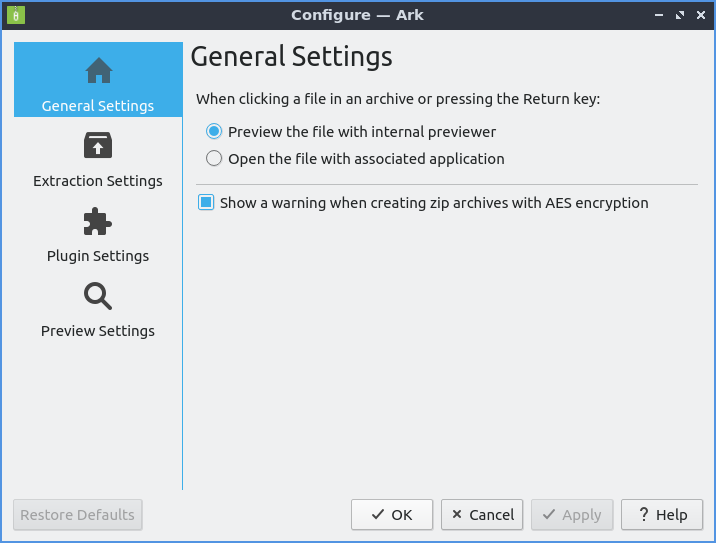716x543 pixels.
Task: Switch to the Extraction Settings page label
Action: pyautogui.click(x=98, y=181)
